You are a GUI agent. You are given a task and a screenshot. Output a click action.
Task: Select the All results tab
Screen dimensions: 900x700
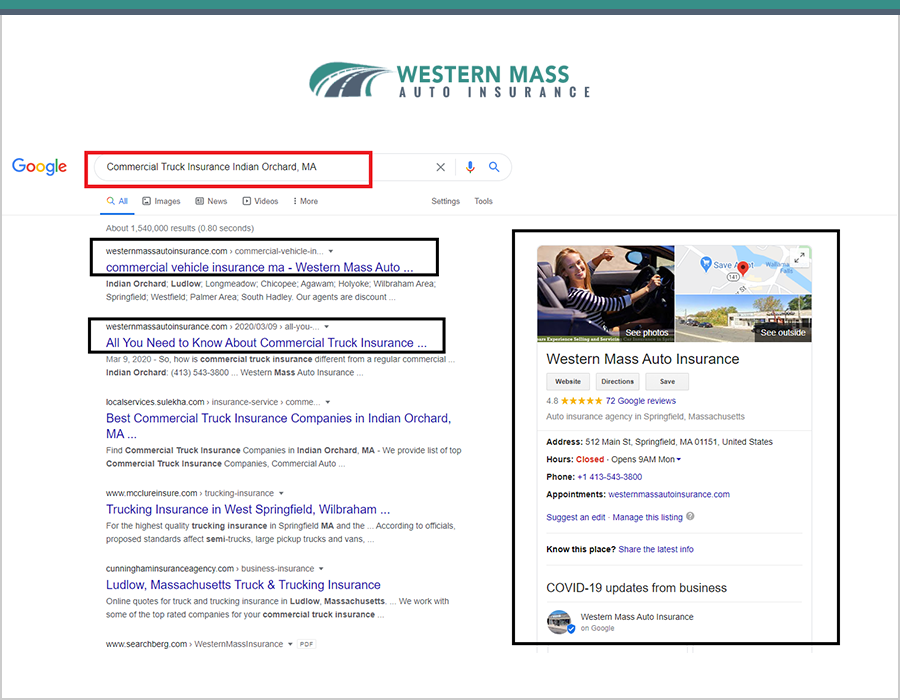(117, 201)
